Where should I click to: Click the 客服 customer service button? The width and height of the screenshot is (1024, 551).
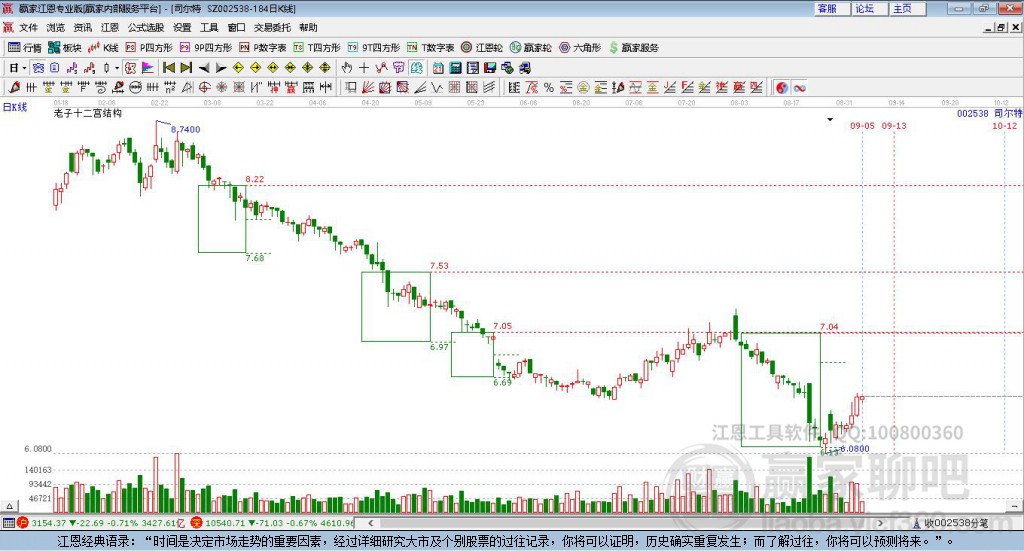pyautogui.click(x=831, y=8)
